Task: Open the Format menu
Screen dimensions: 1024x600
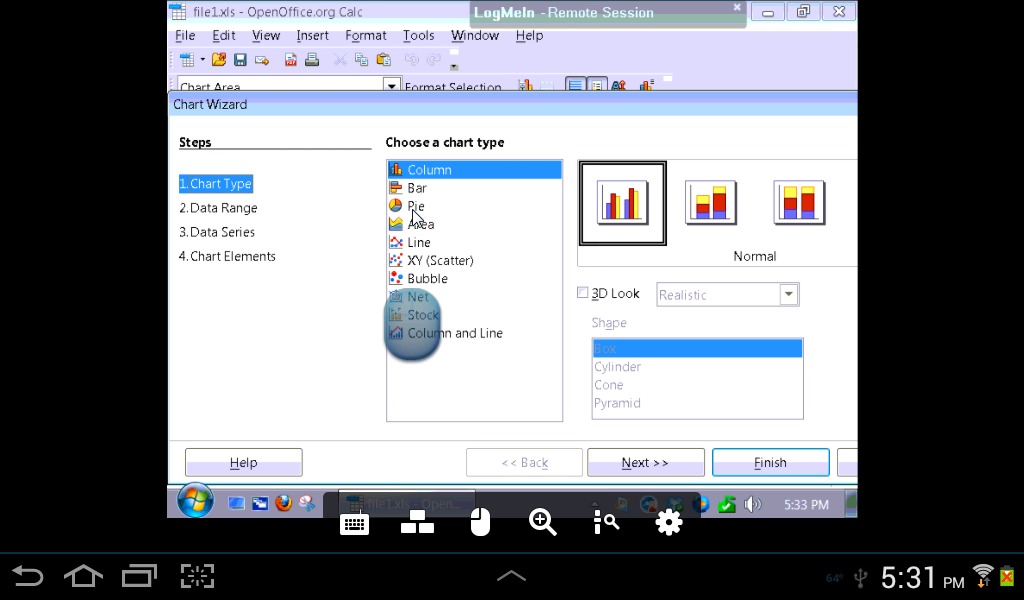Action: [x=366, y=35]
